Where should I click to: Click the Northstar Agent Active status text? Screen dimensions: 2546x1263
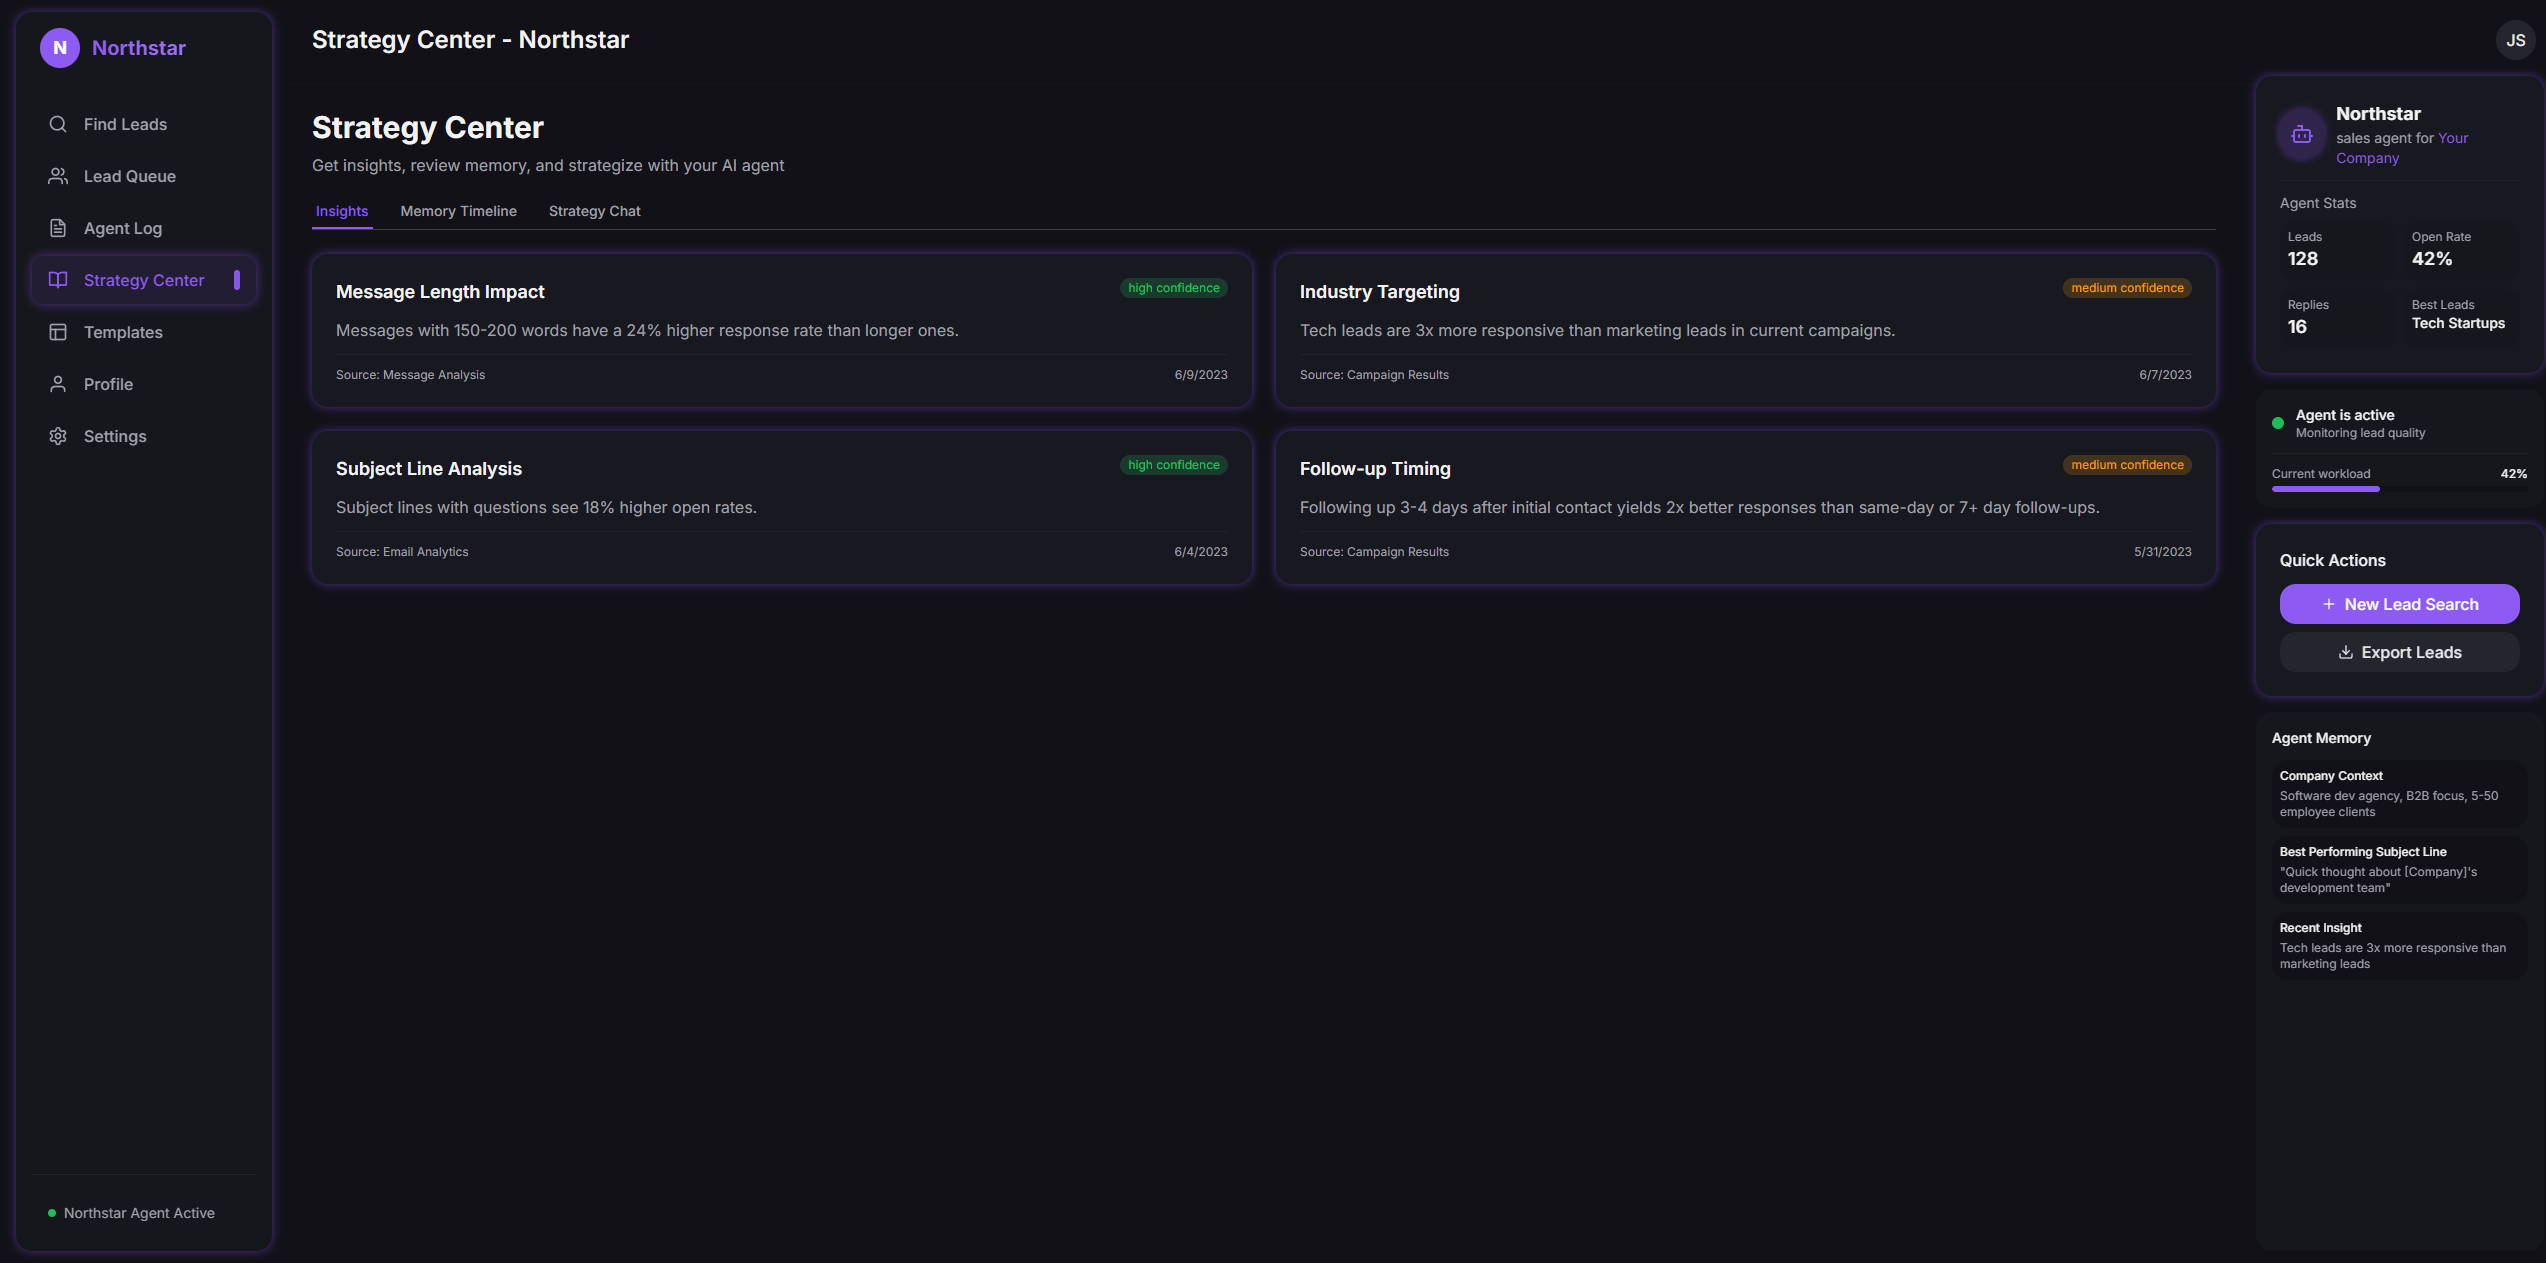coord(139,1213)
